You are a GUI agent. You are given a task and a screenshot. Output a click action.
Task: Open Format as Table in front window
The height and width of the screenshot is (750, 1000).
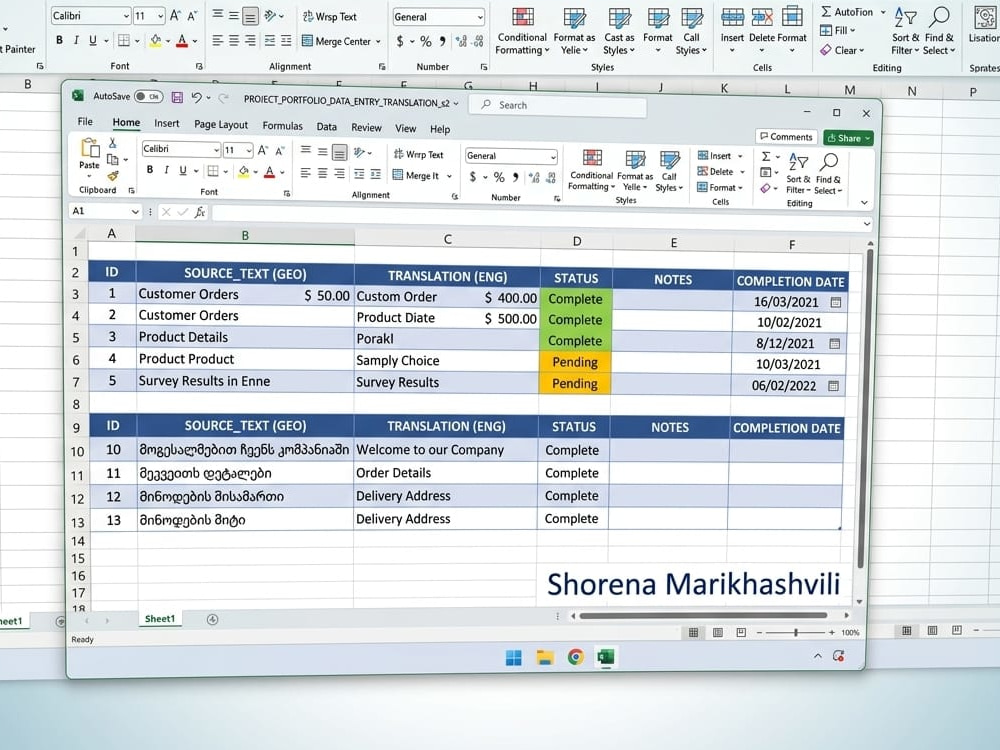(x=635, y=170)
